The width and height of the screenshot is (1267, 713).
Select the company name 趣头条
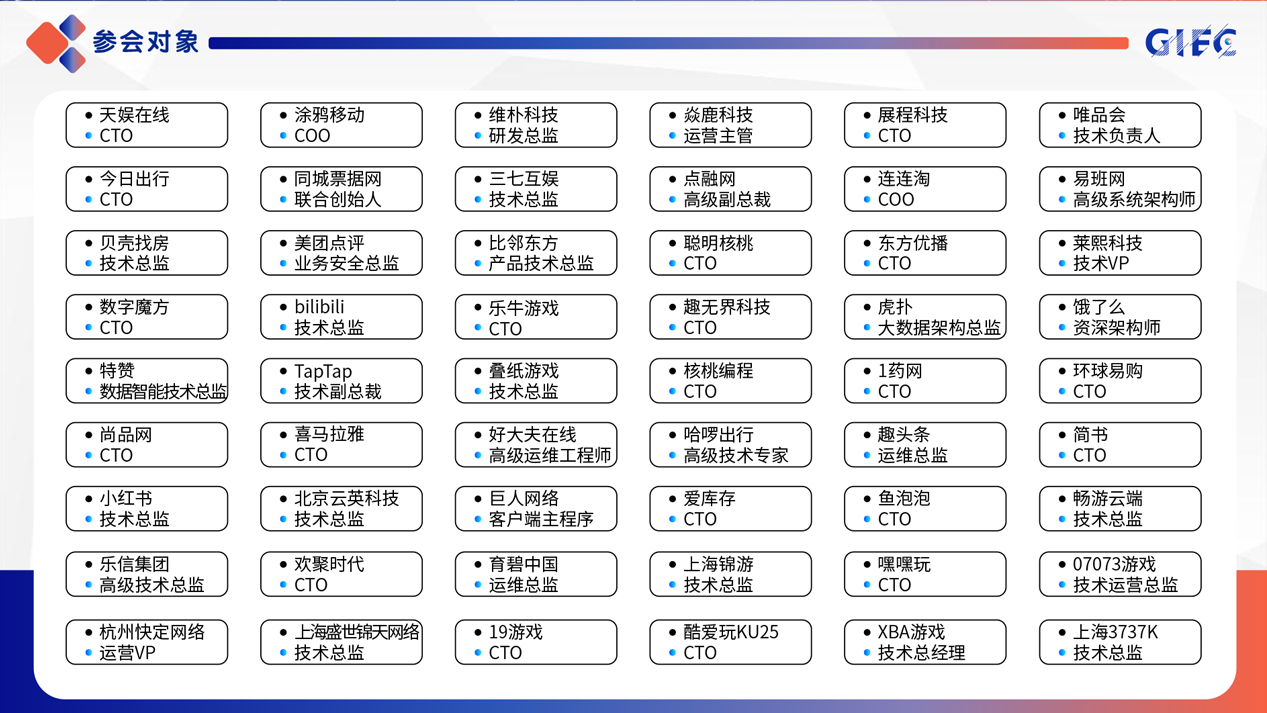tap(904, 435)
